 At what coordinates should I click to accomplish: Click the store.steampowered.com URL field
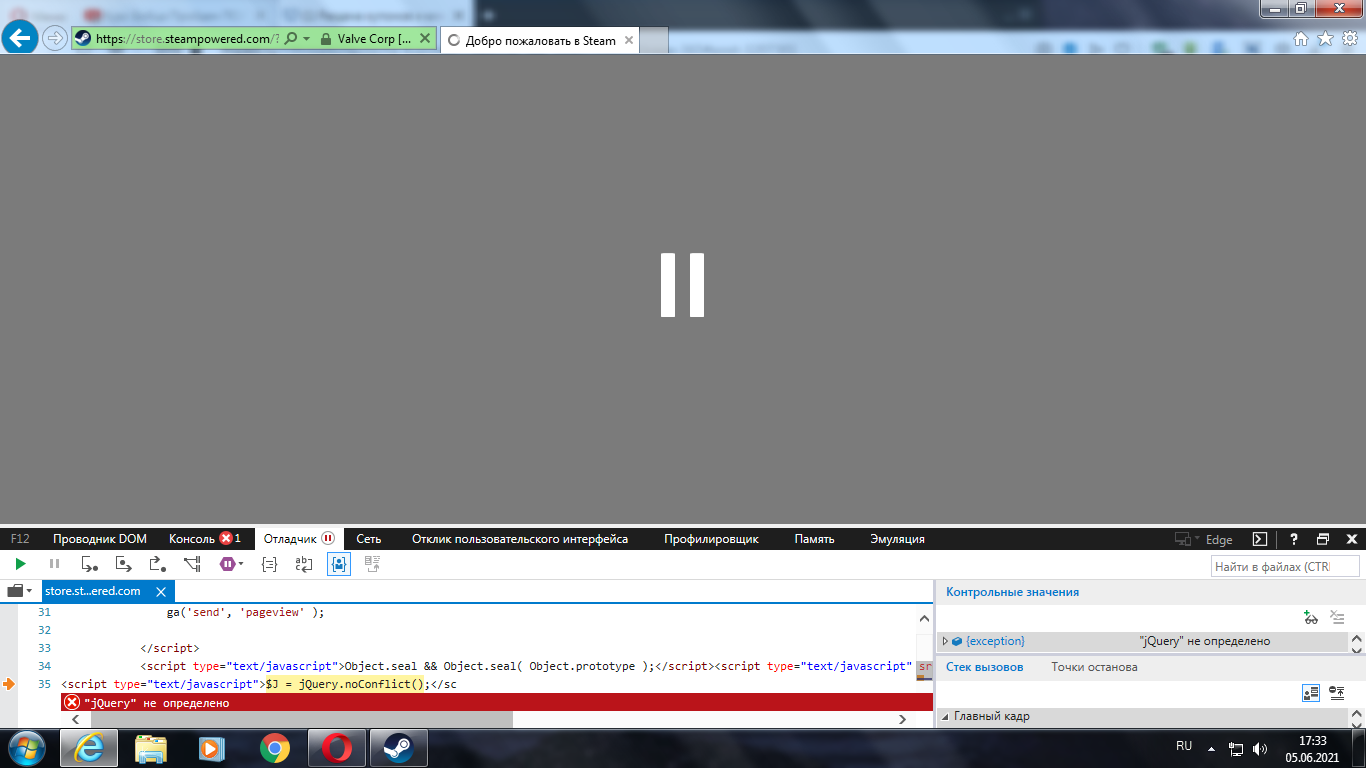coord(186,39)
